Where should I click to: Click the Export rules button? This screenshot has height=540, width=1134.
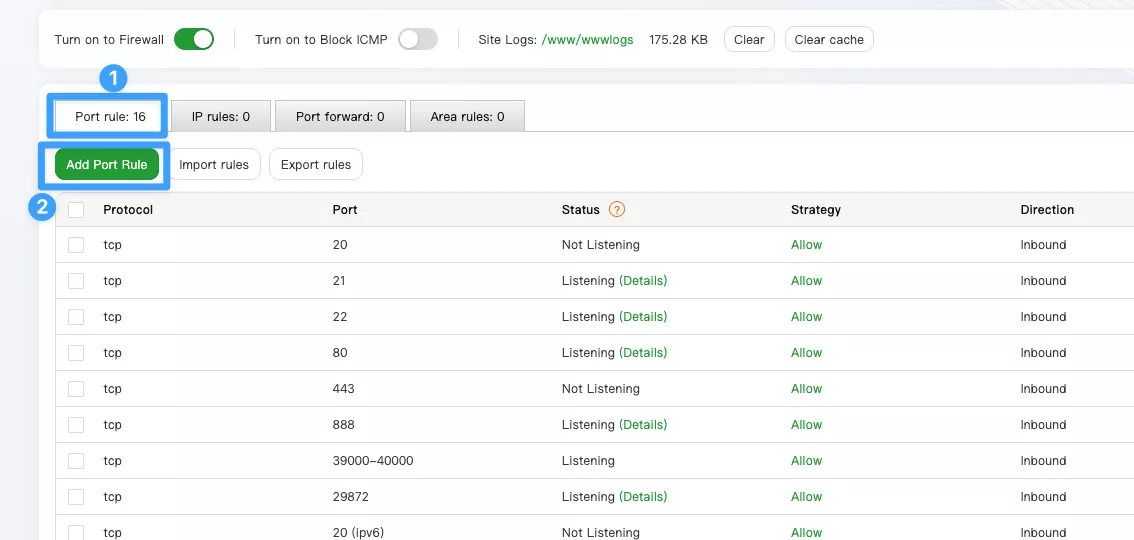point(315,165)
